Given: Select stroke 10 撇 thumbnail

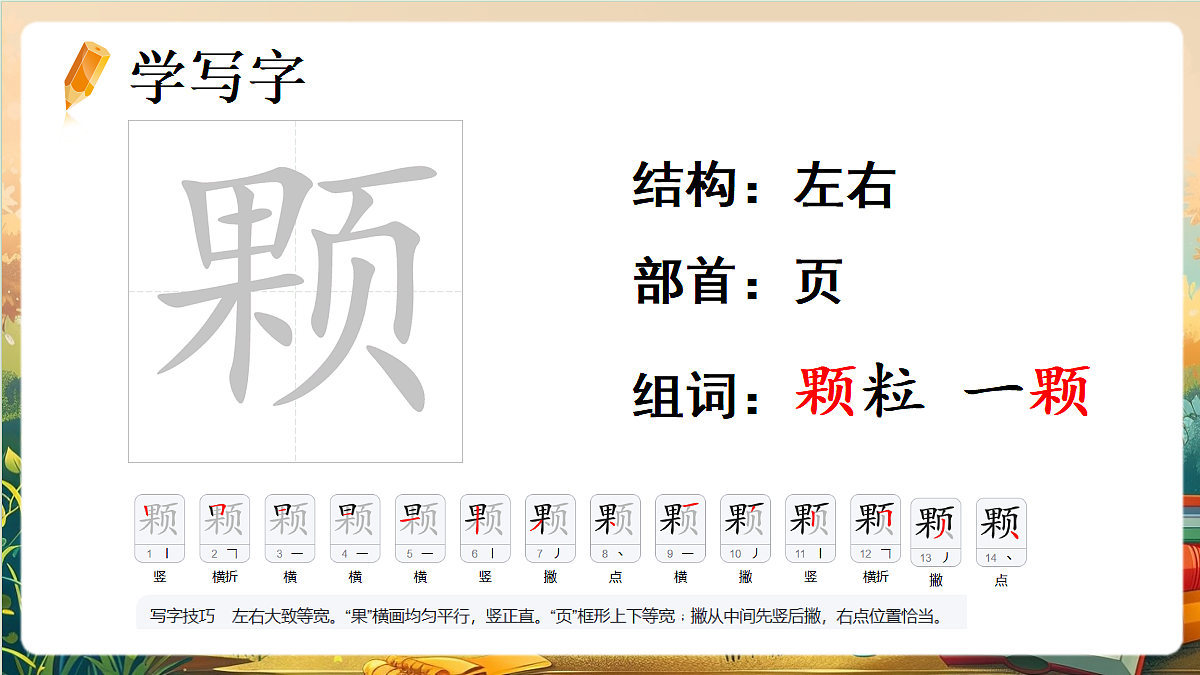Looking at the screenshot, I should pos(746,529).
